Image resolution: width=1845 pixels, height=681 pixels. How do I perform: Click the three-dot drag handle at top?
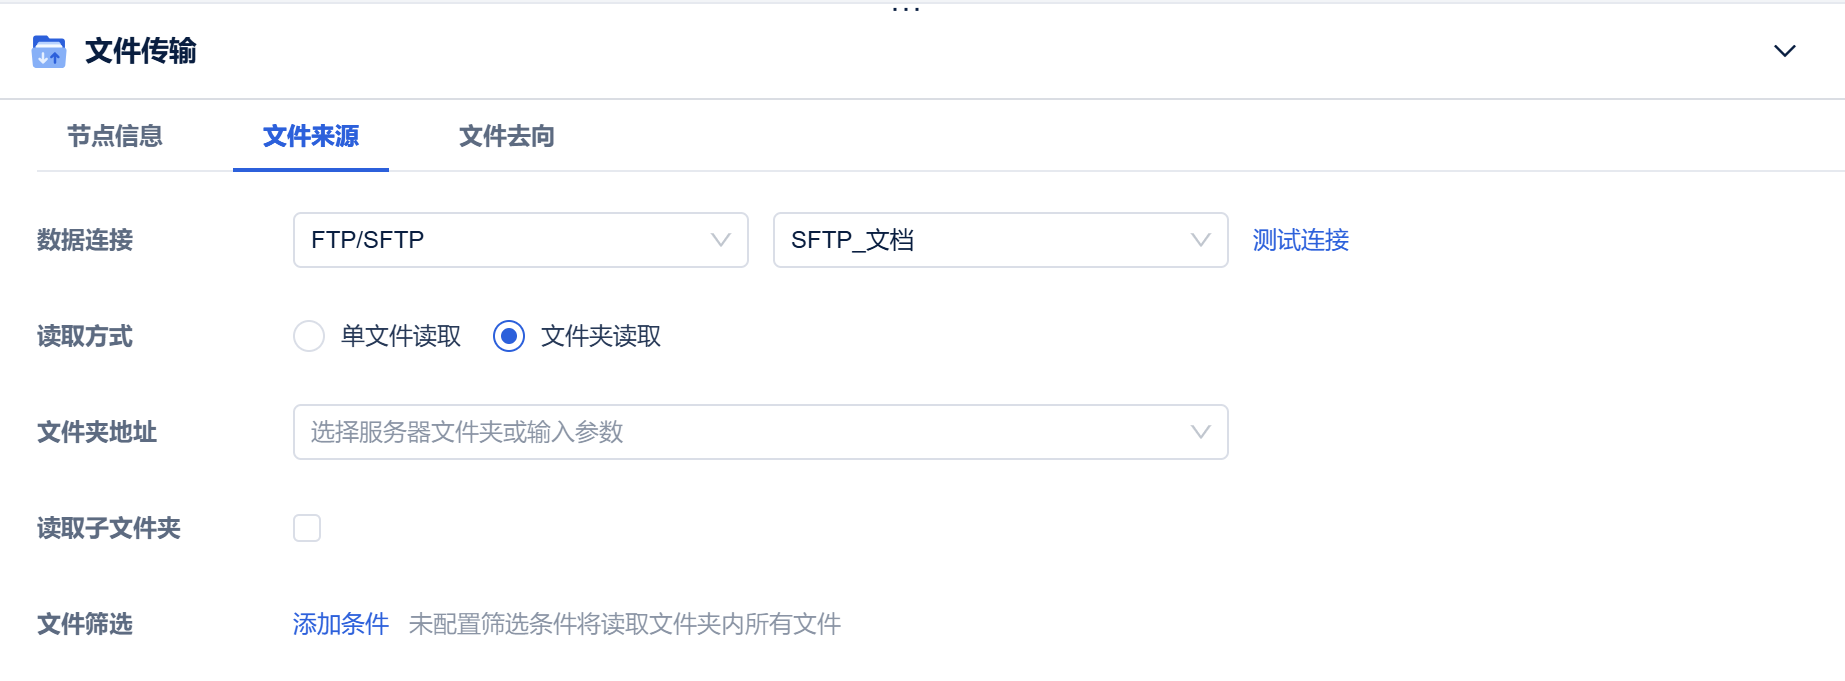point(906,9)
